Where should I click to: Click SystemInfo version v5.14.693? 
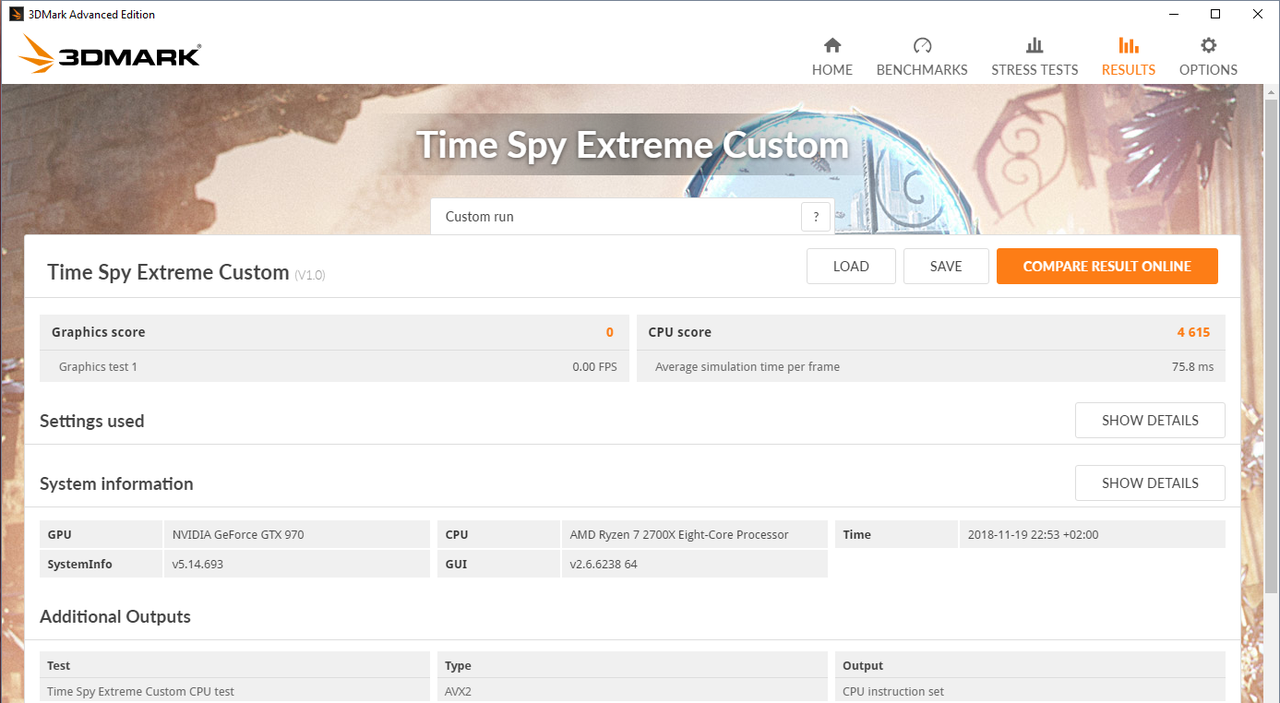click(x=200, y=565)
